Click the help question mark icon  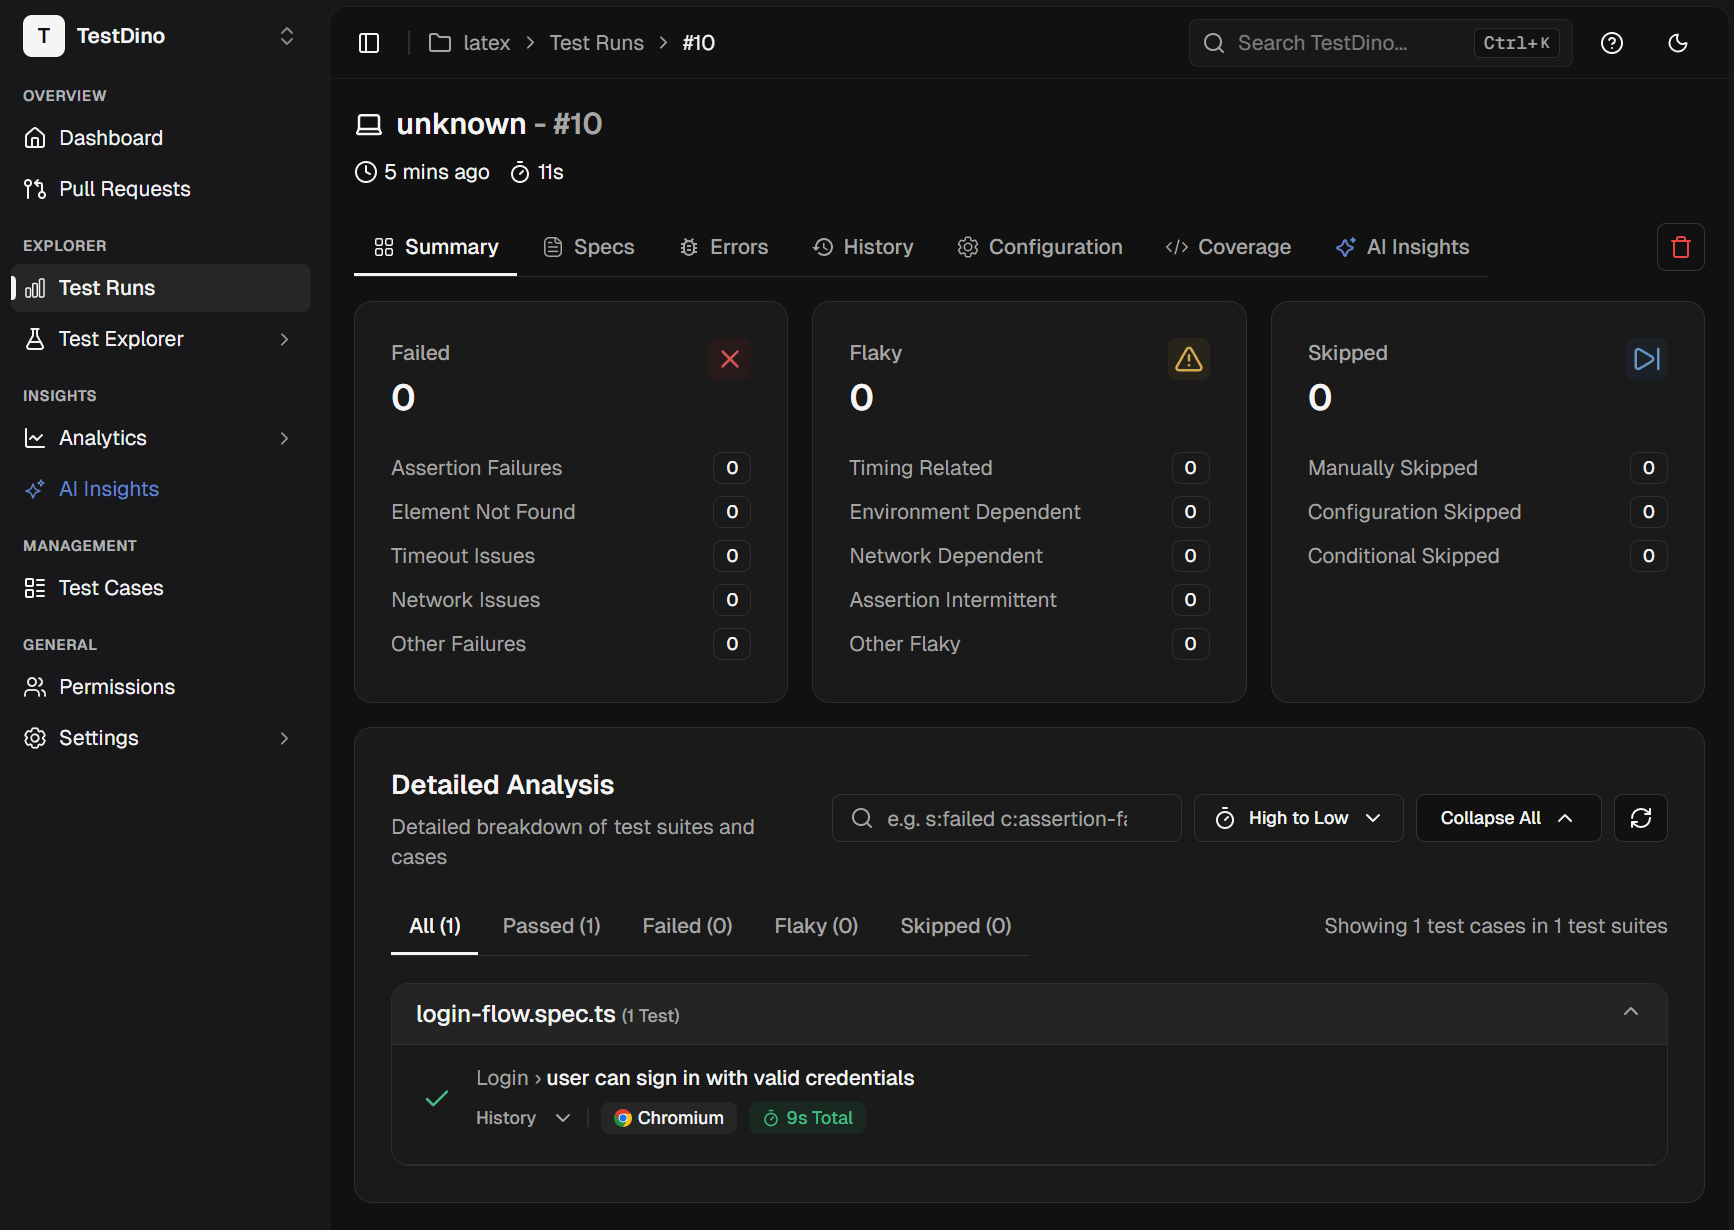(1611, 43)
